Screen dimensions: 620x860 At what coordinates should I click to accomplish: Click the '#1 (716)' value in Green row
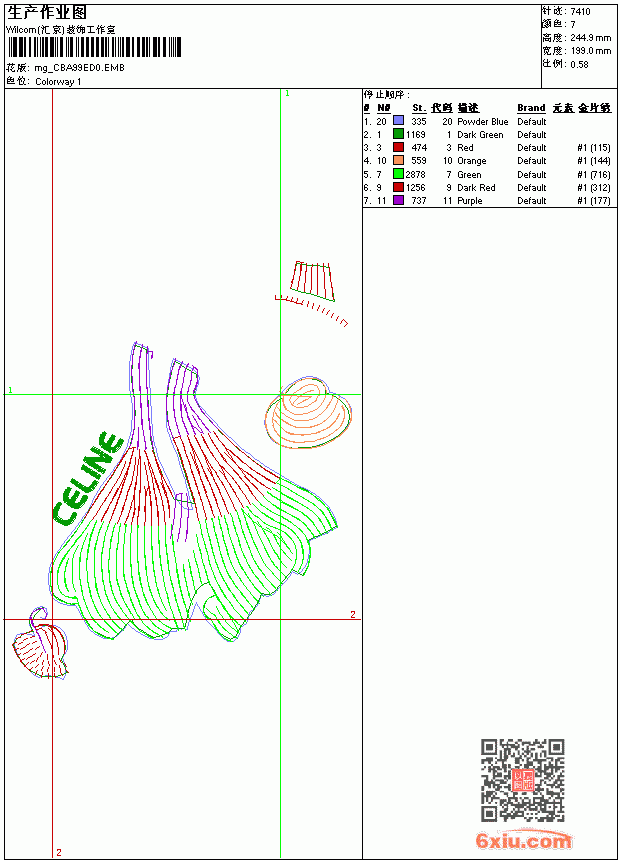click(594, 175)
